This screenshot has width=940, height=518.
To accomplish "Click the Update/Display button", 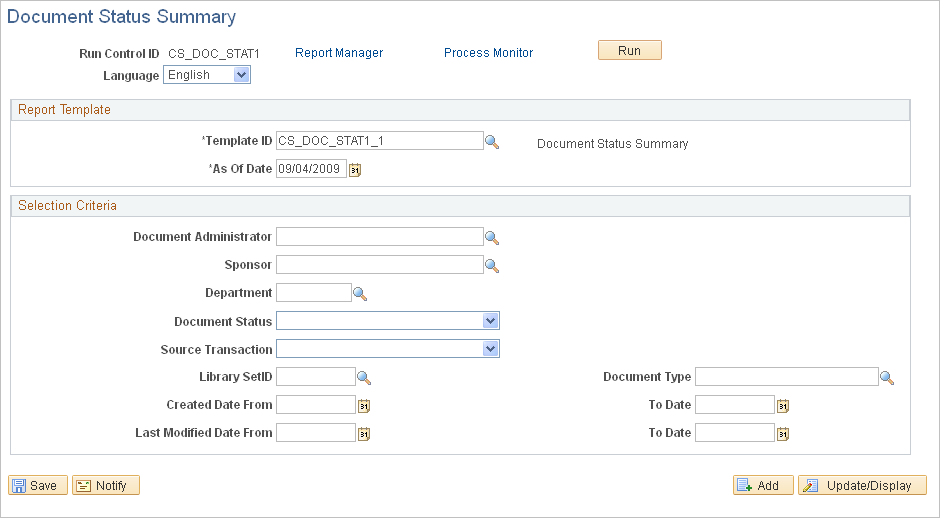I will (x=862, y=485).
